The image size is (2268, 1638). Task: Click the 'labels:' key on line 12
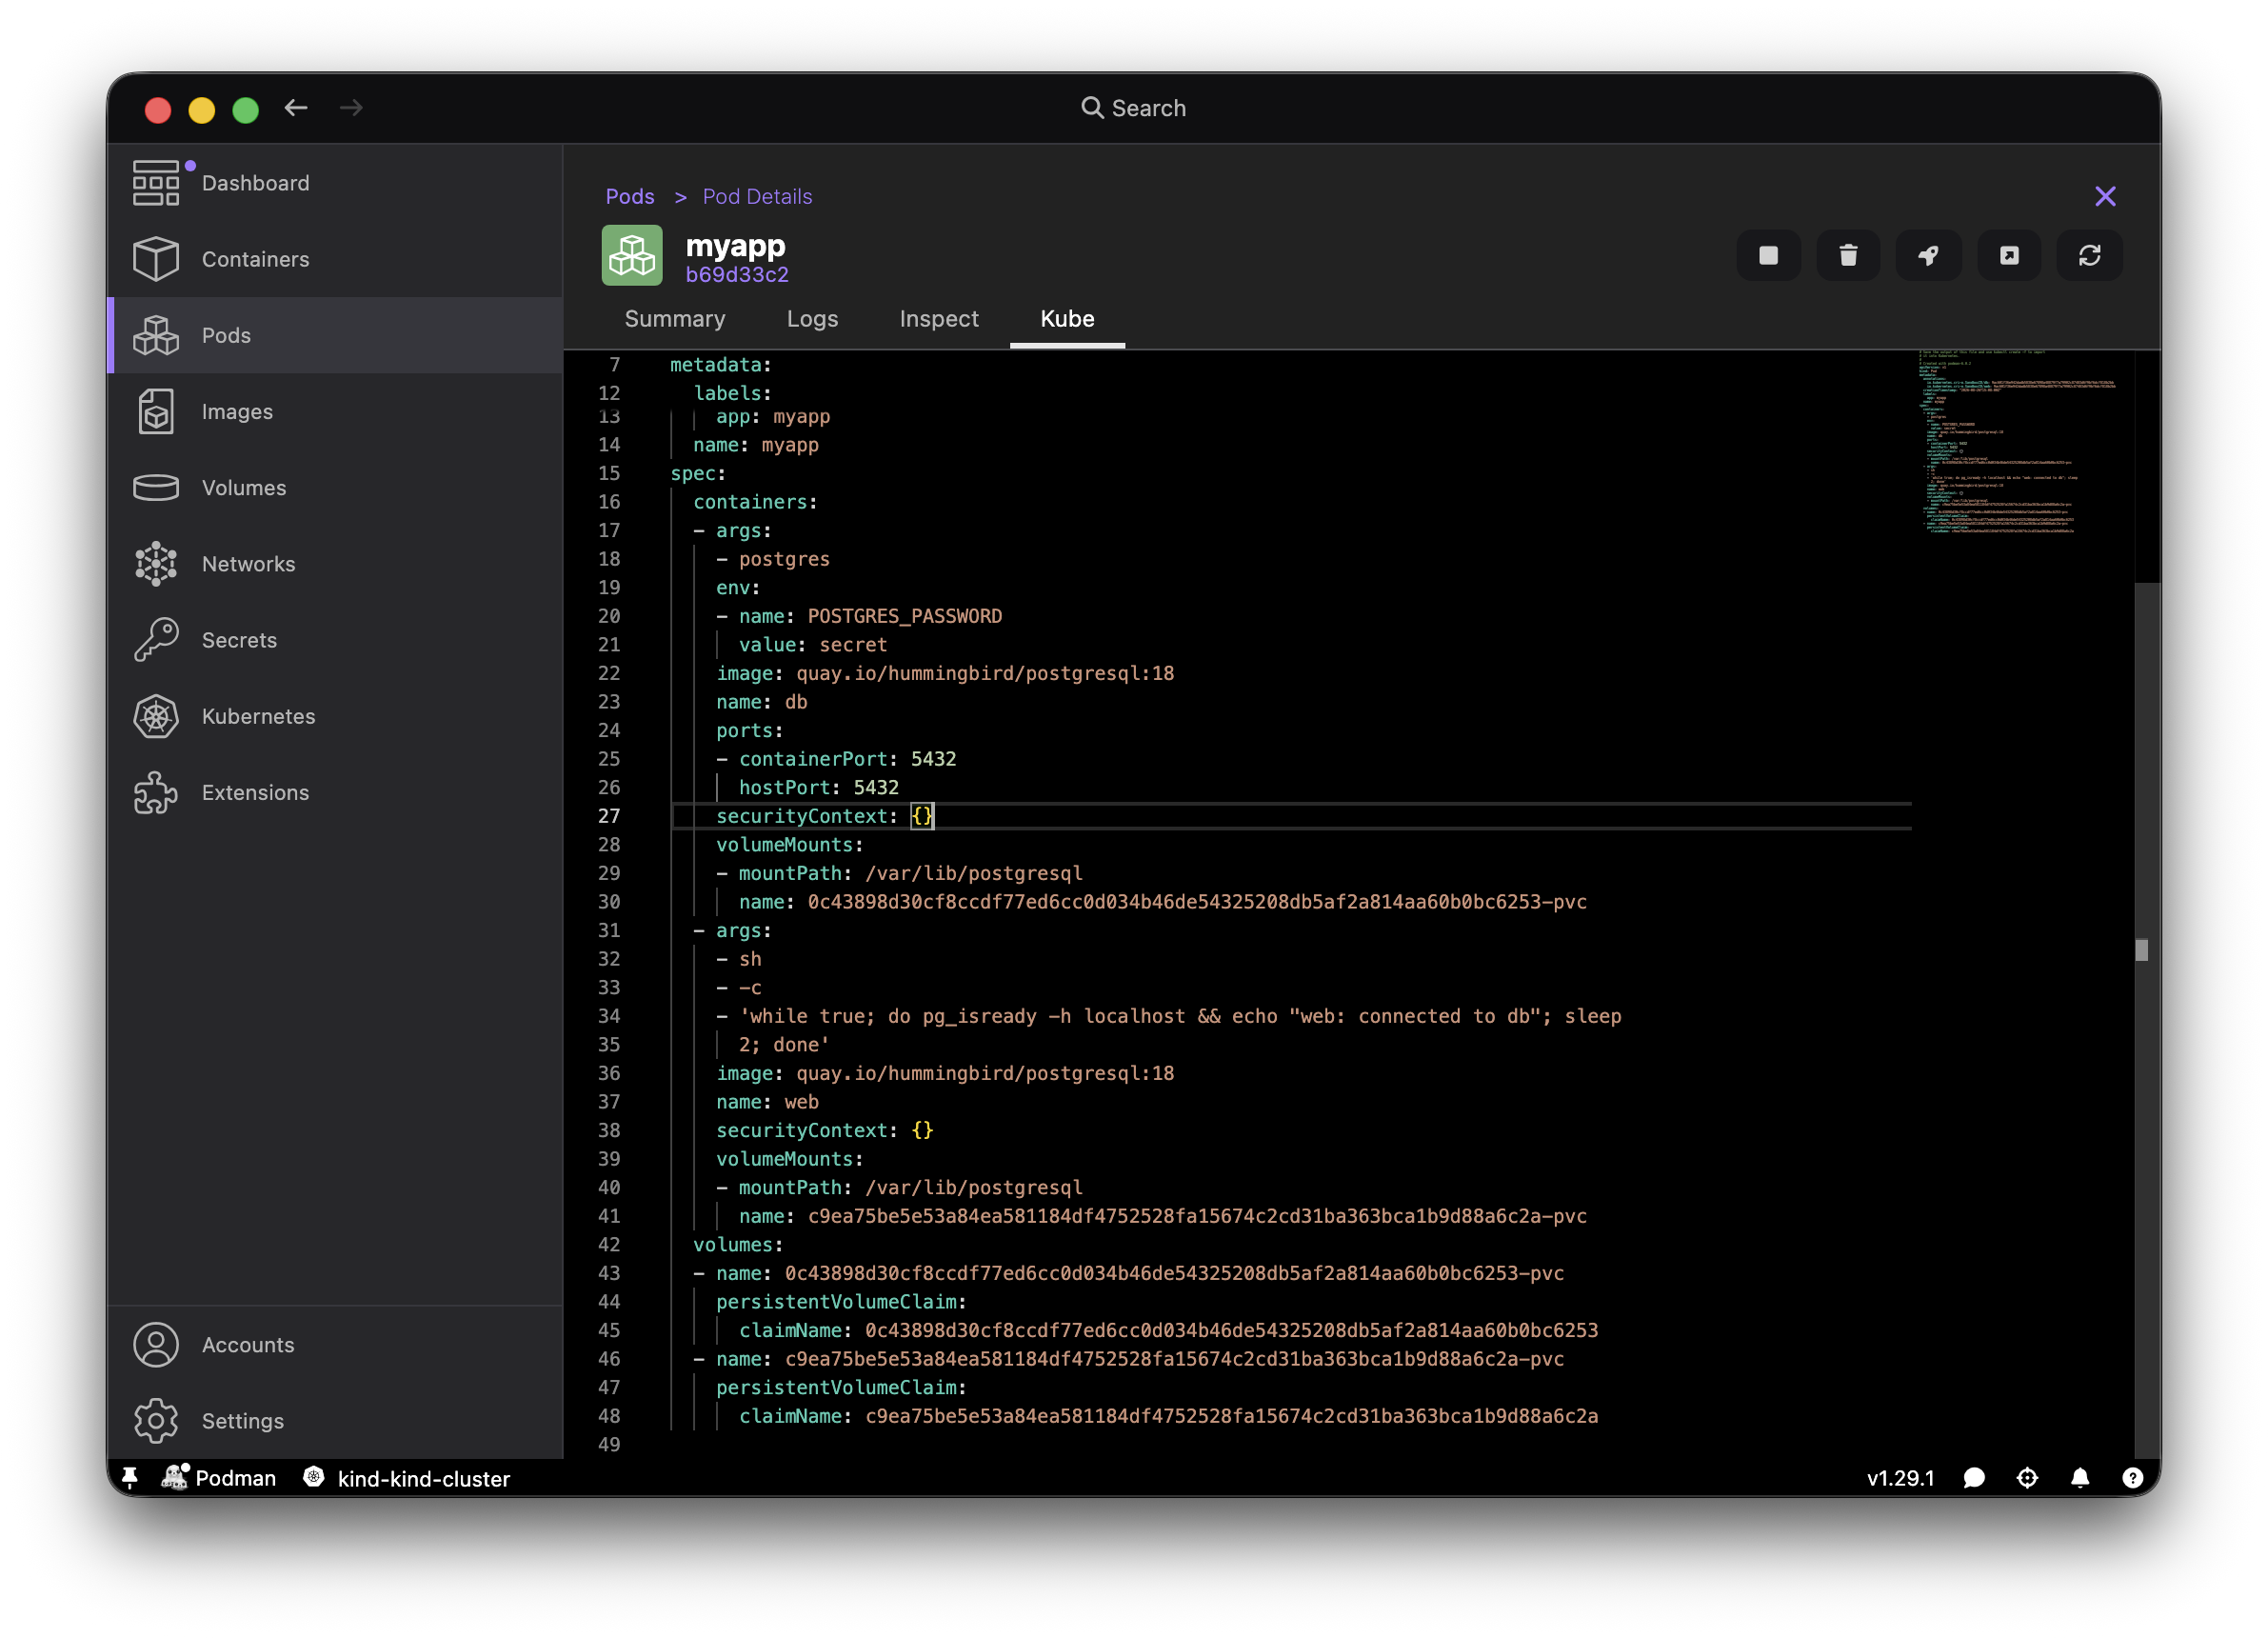[x=732, y=393]
